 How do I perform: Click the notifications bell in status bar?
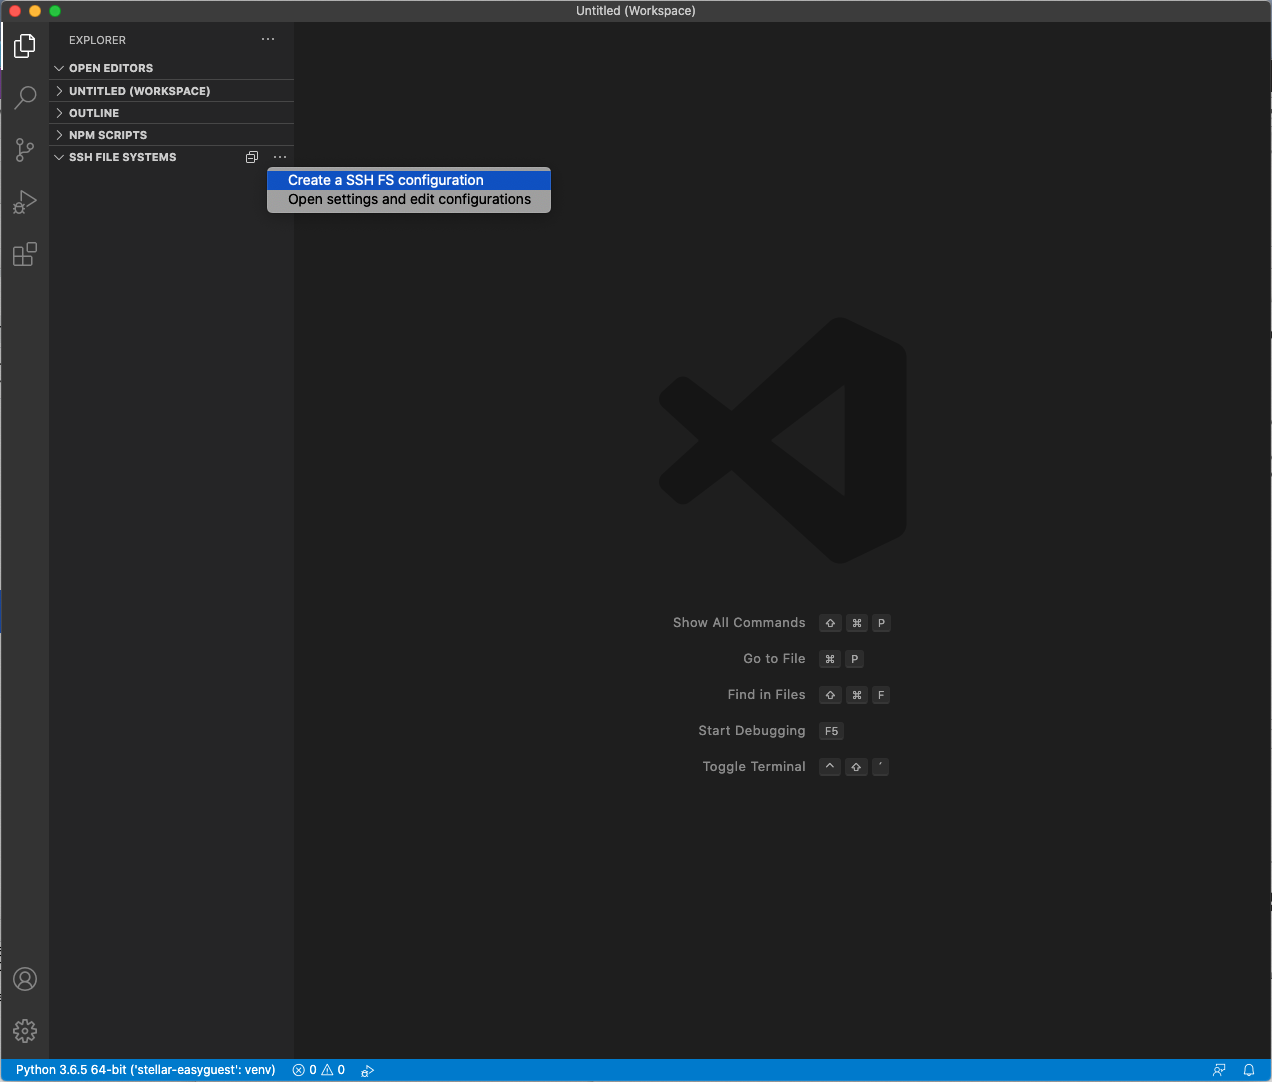pyautogui.click(x=1248, y=1070)
